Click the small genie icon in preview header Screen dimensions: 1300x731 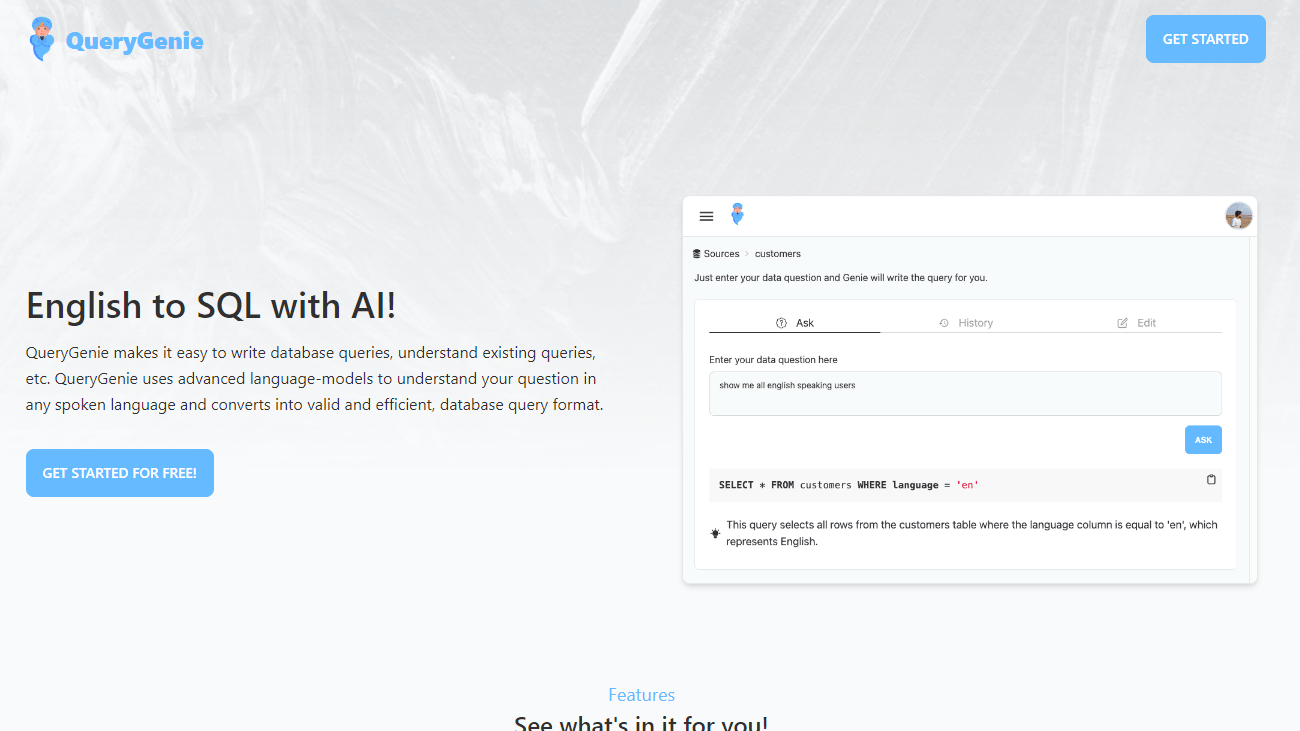pos(737,214)
